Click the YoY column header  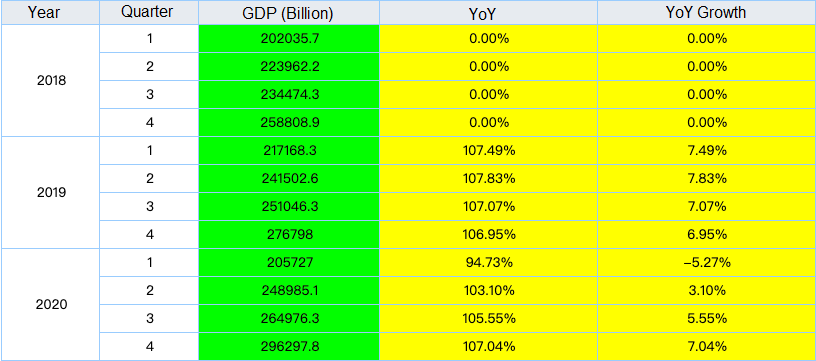[x=488, y=12]
